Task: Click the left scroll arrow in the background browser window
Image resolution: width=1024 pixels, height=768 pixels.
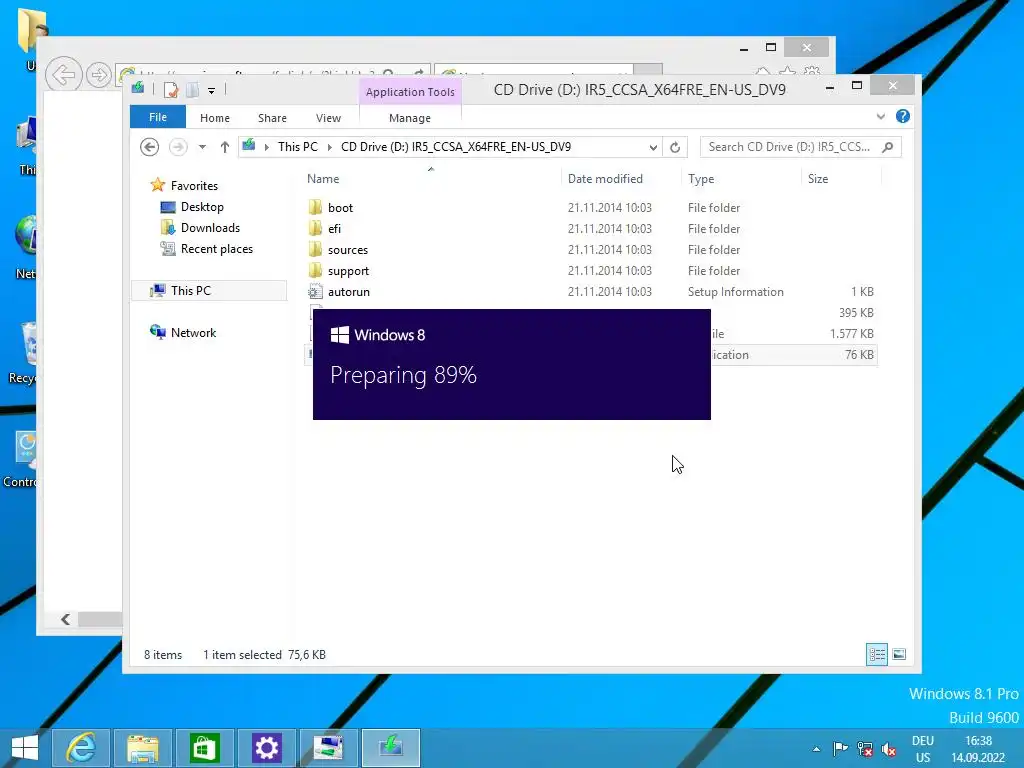Action: tap(65, 619)
